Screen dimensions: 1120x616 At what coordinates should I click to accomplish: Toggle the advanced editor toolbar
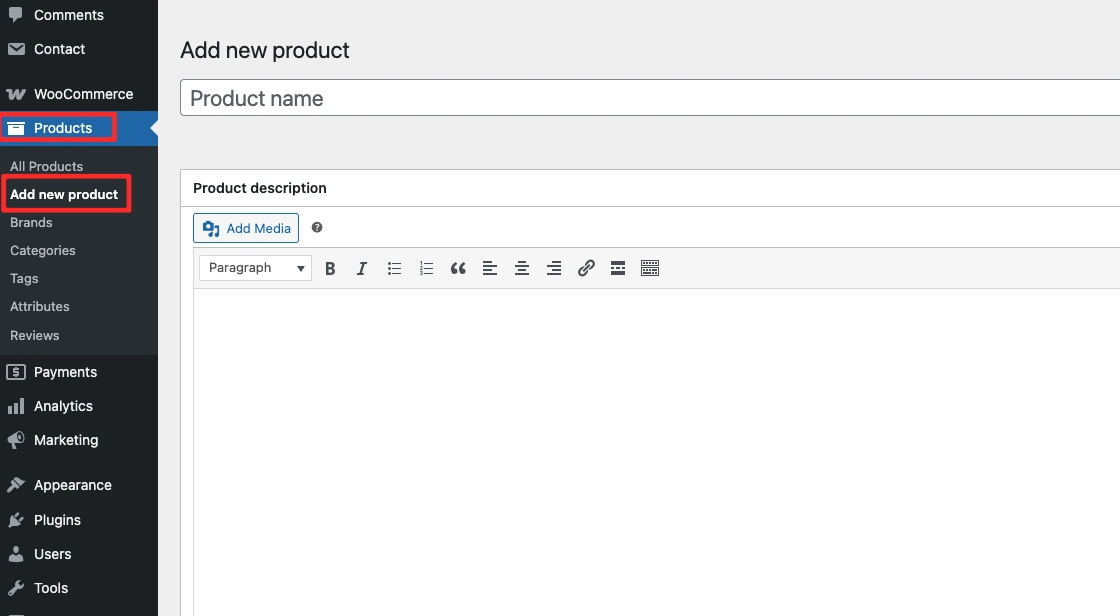coord(650,268)
